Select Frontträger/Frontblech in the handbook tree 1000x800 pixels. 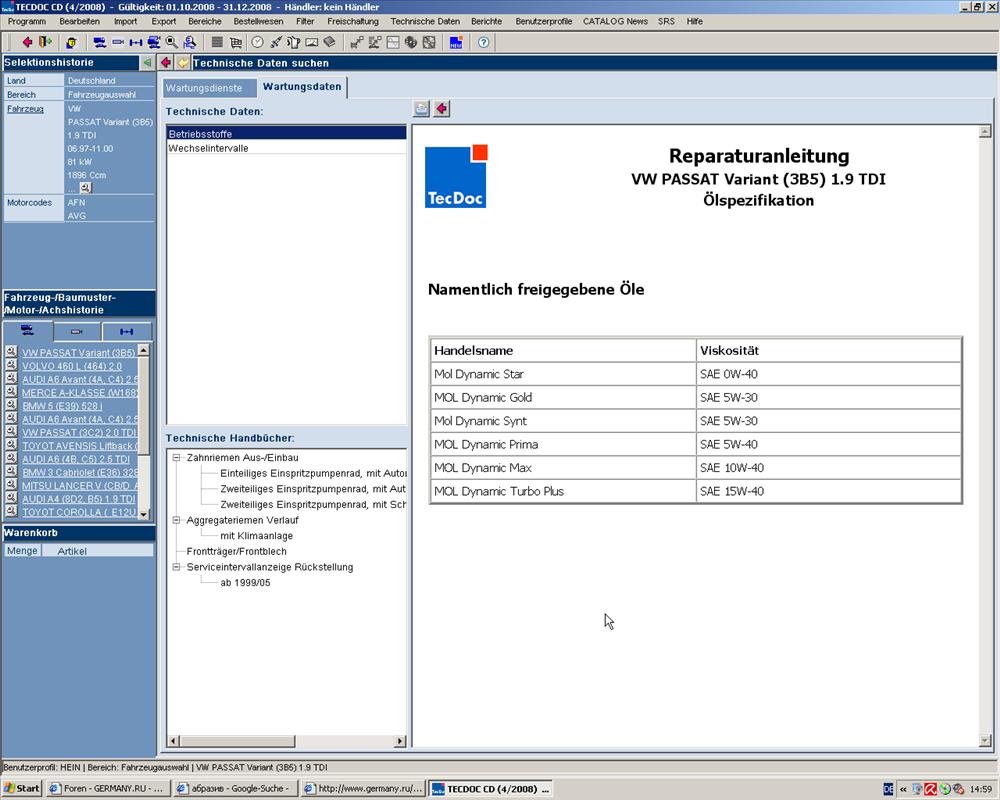236,551
